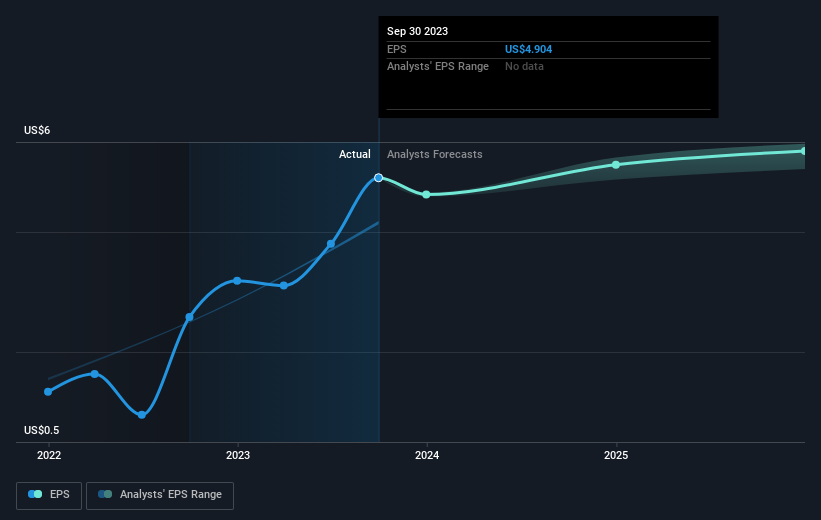
Task: Click the 2022 axis label
Action: tap(49, 456)
